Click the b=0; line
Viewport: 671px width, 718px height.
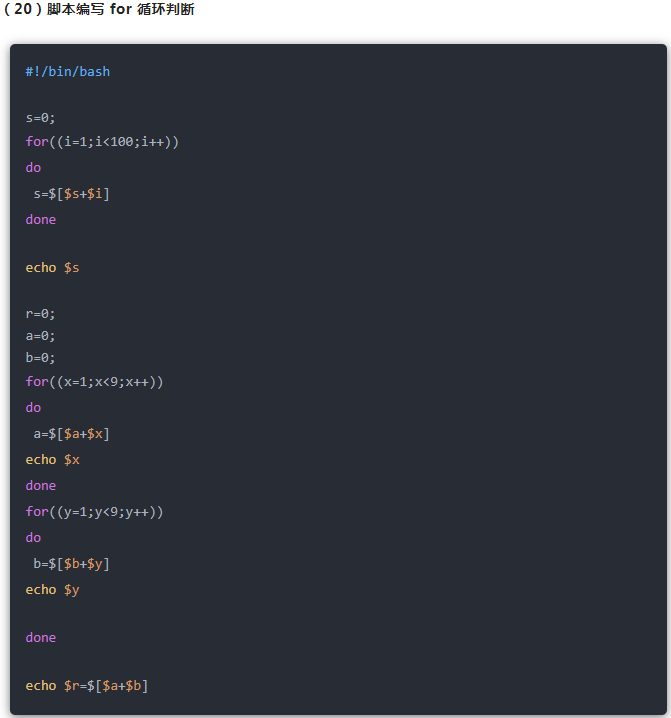point(40,358)
